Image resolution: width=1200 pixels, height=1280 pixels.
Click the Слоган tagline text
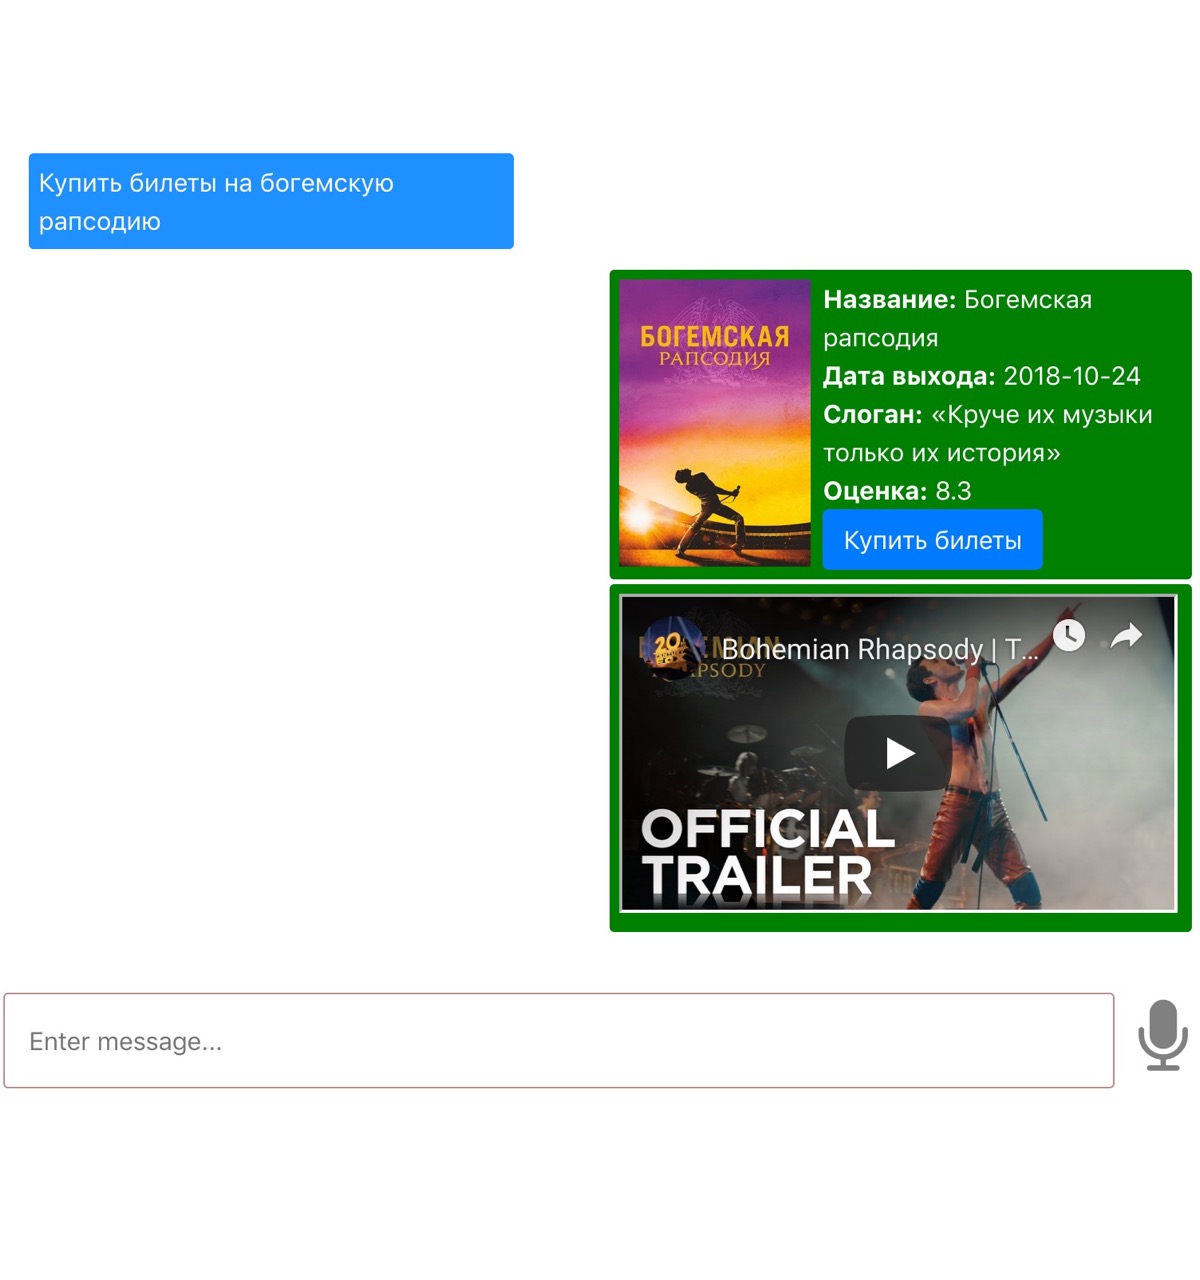988,433
